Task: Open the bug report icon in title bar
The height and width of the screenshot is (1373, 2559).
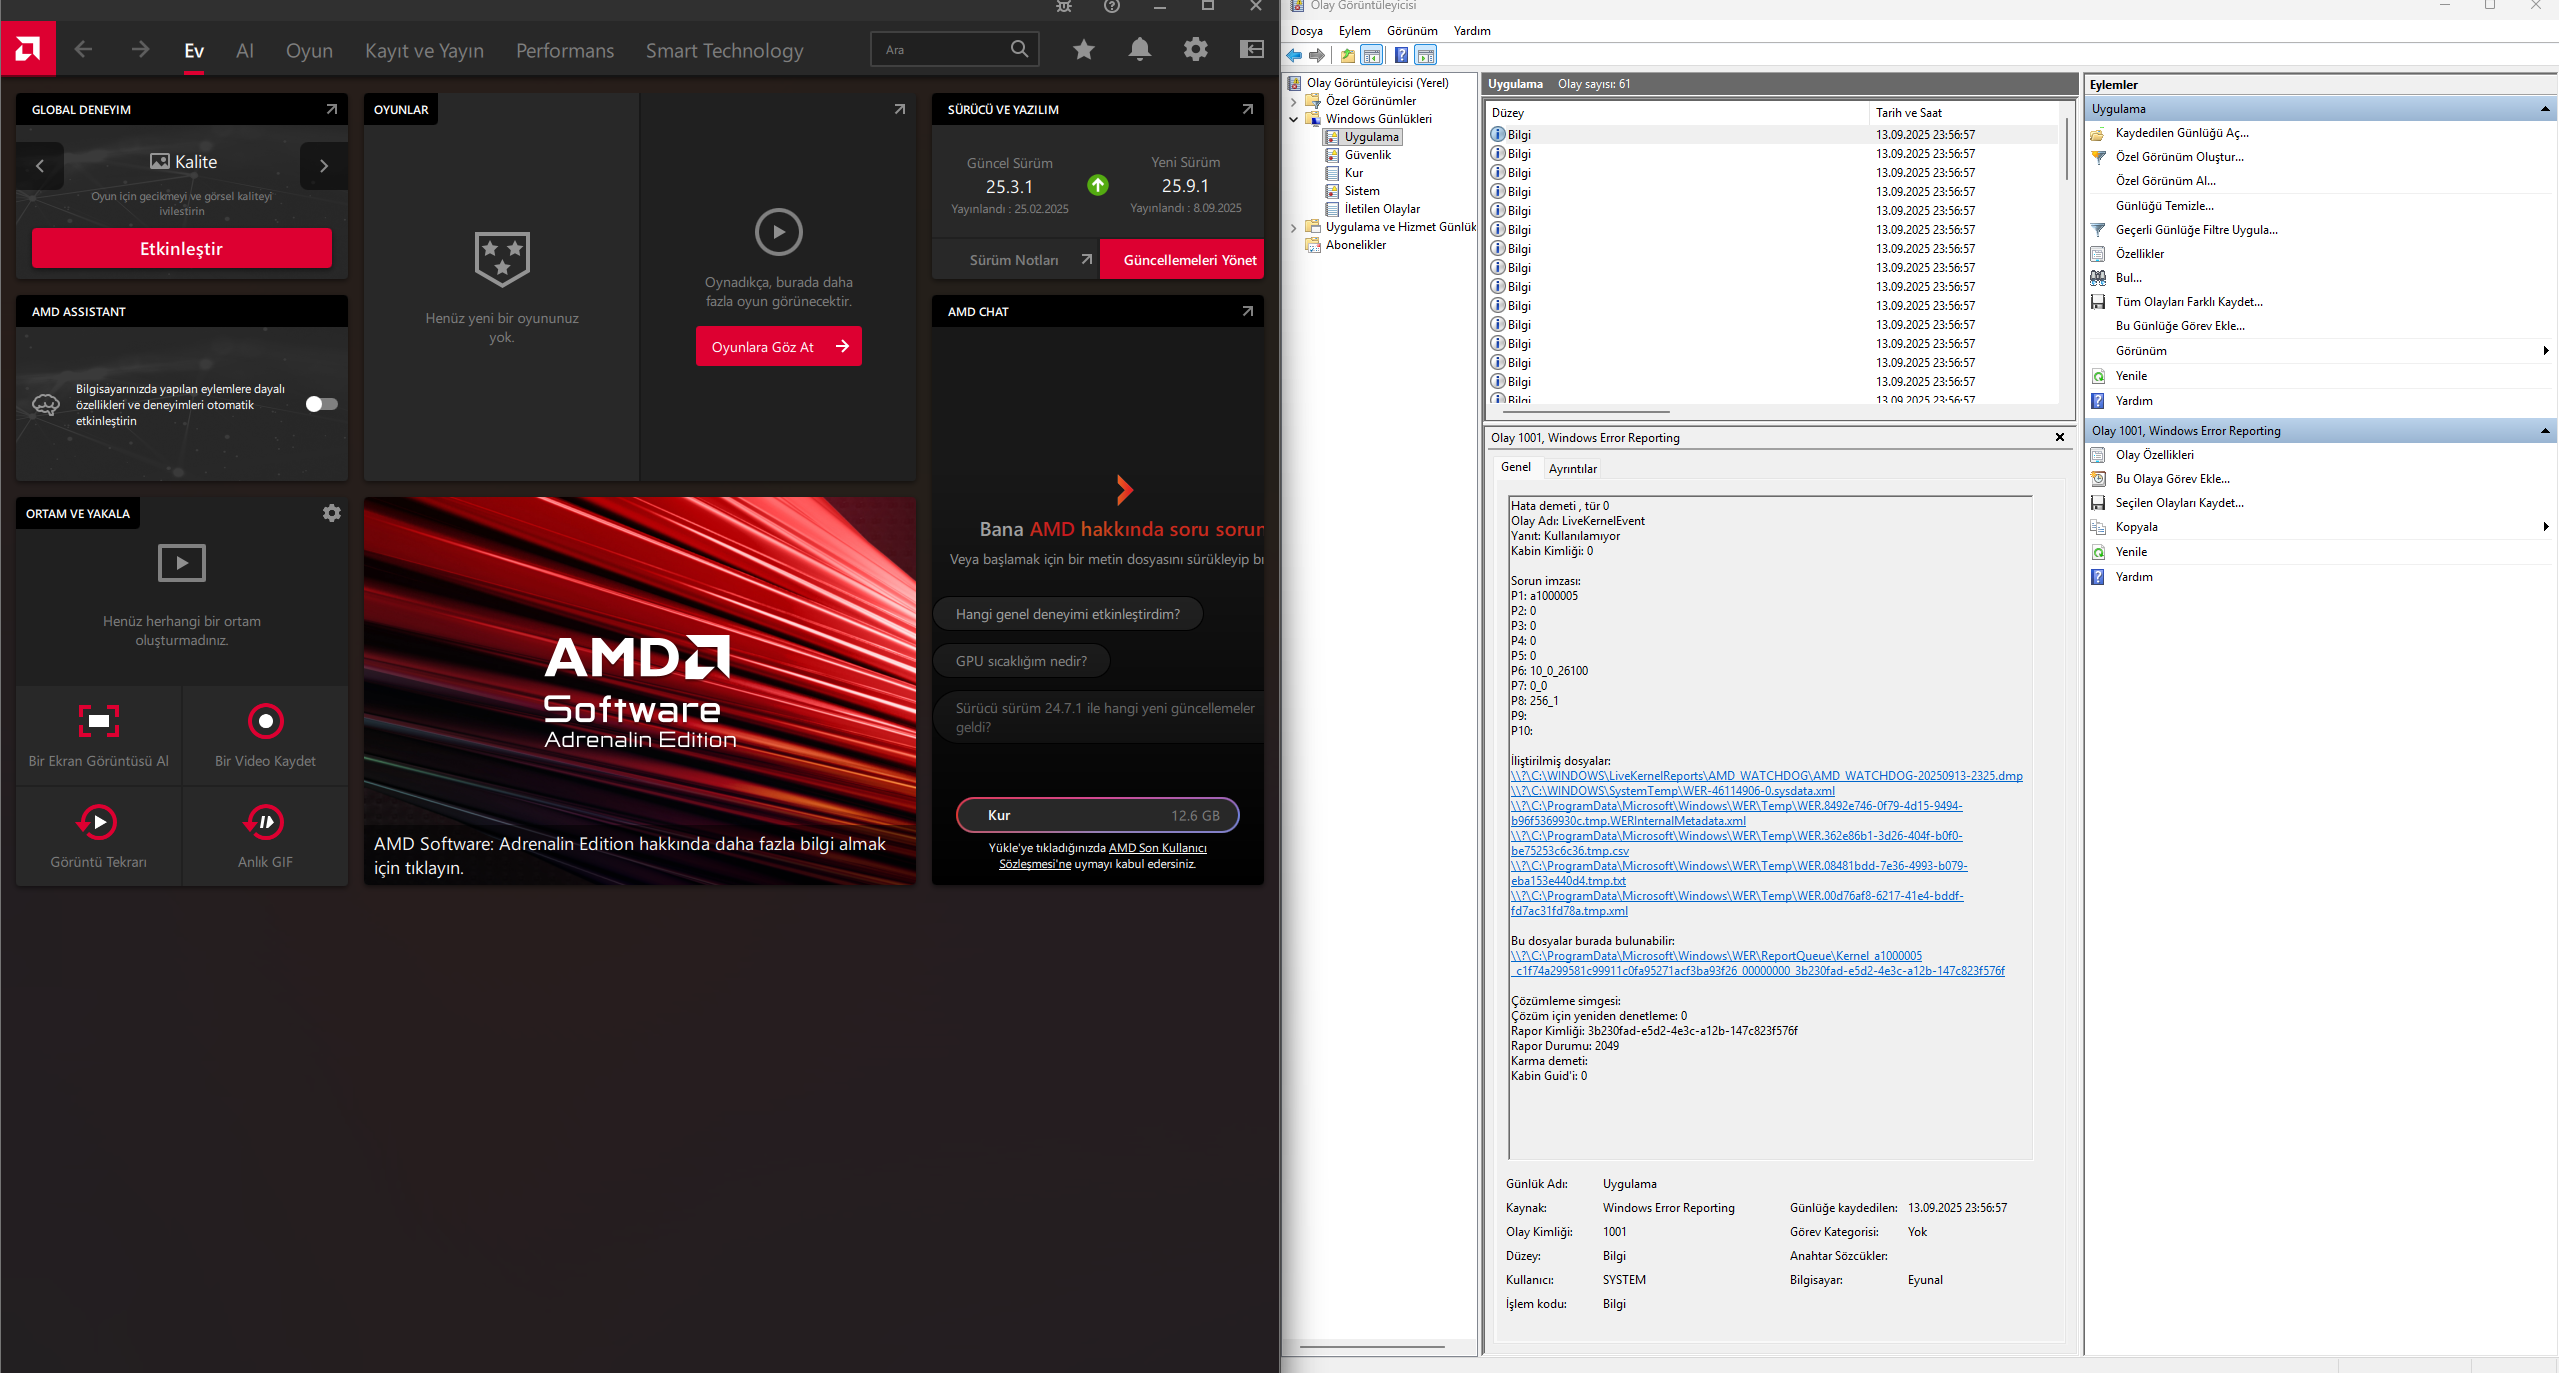Action: click(x=1064, y=6)
